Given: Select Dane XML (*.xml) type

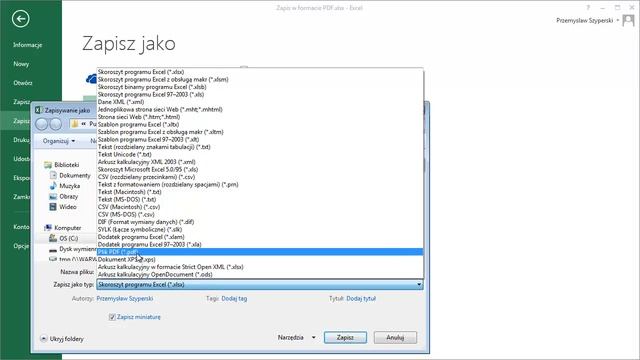Looking at the screenshot, I should (260, 102).
